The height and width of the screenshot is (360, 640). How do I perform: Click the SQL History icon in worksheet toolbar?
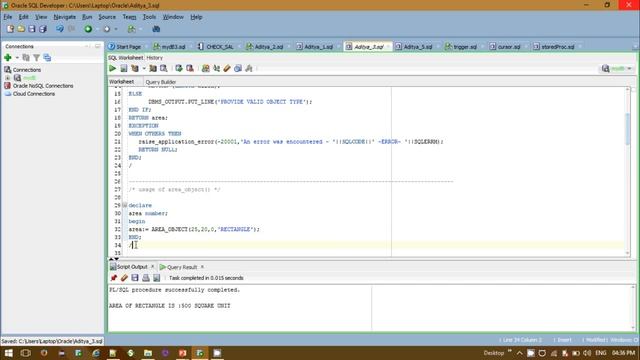click(x=238, y=69)
